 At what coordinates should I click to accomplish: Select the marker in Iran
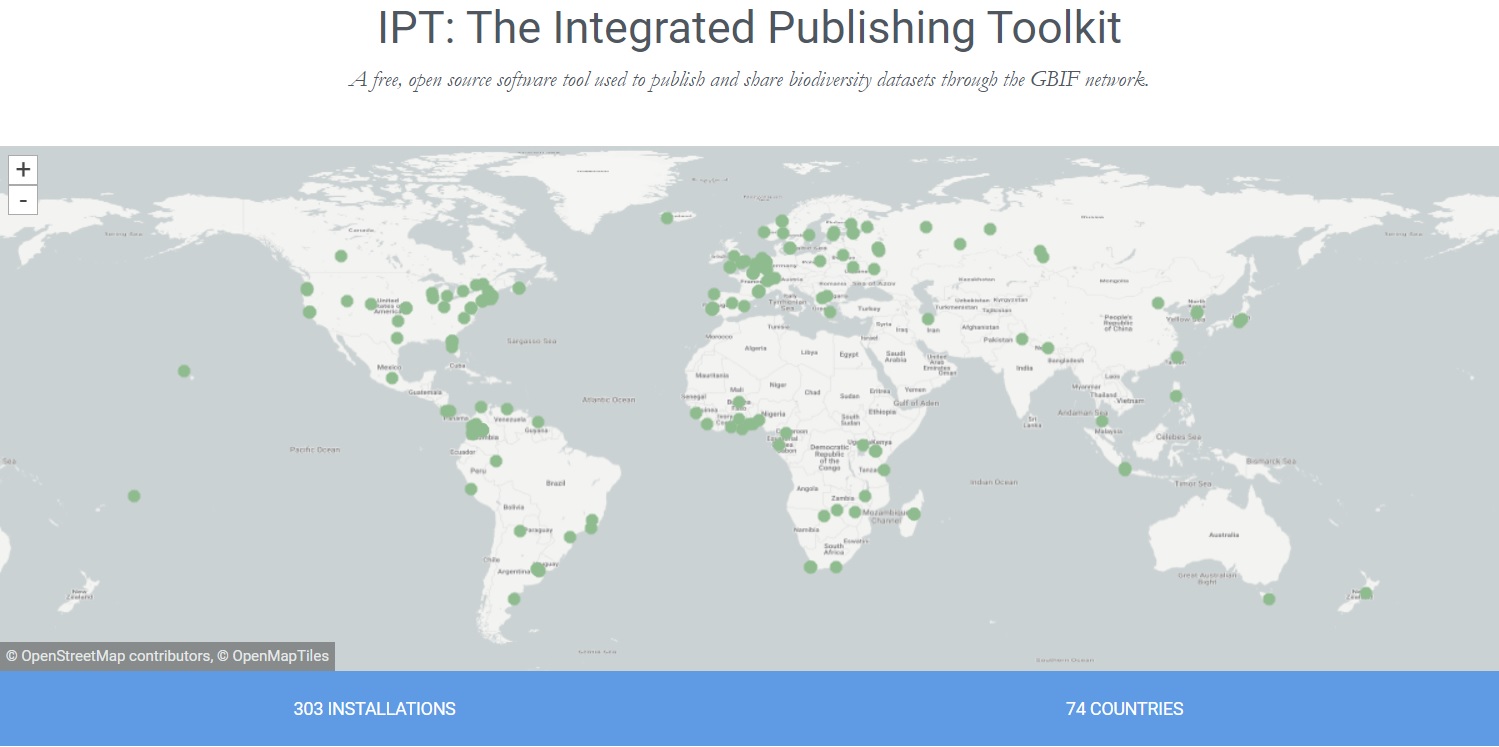click(928, 319)
